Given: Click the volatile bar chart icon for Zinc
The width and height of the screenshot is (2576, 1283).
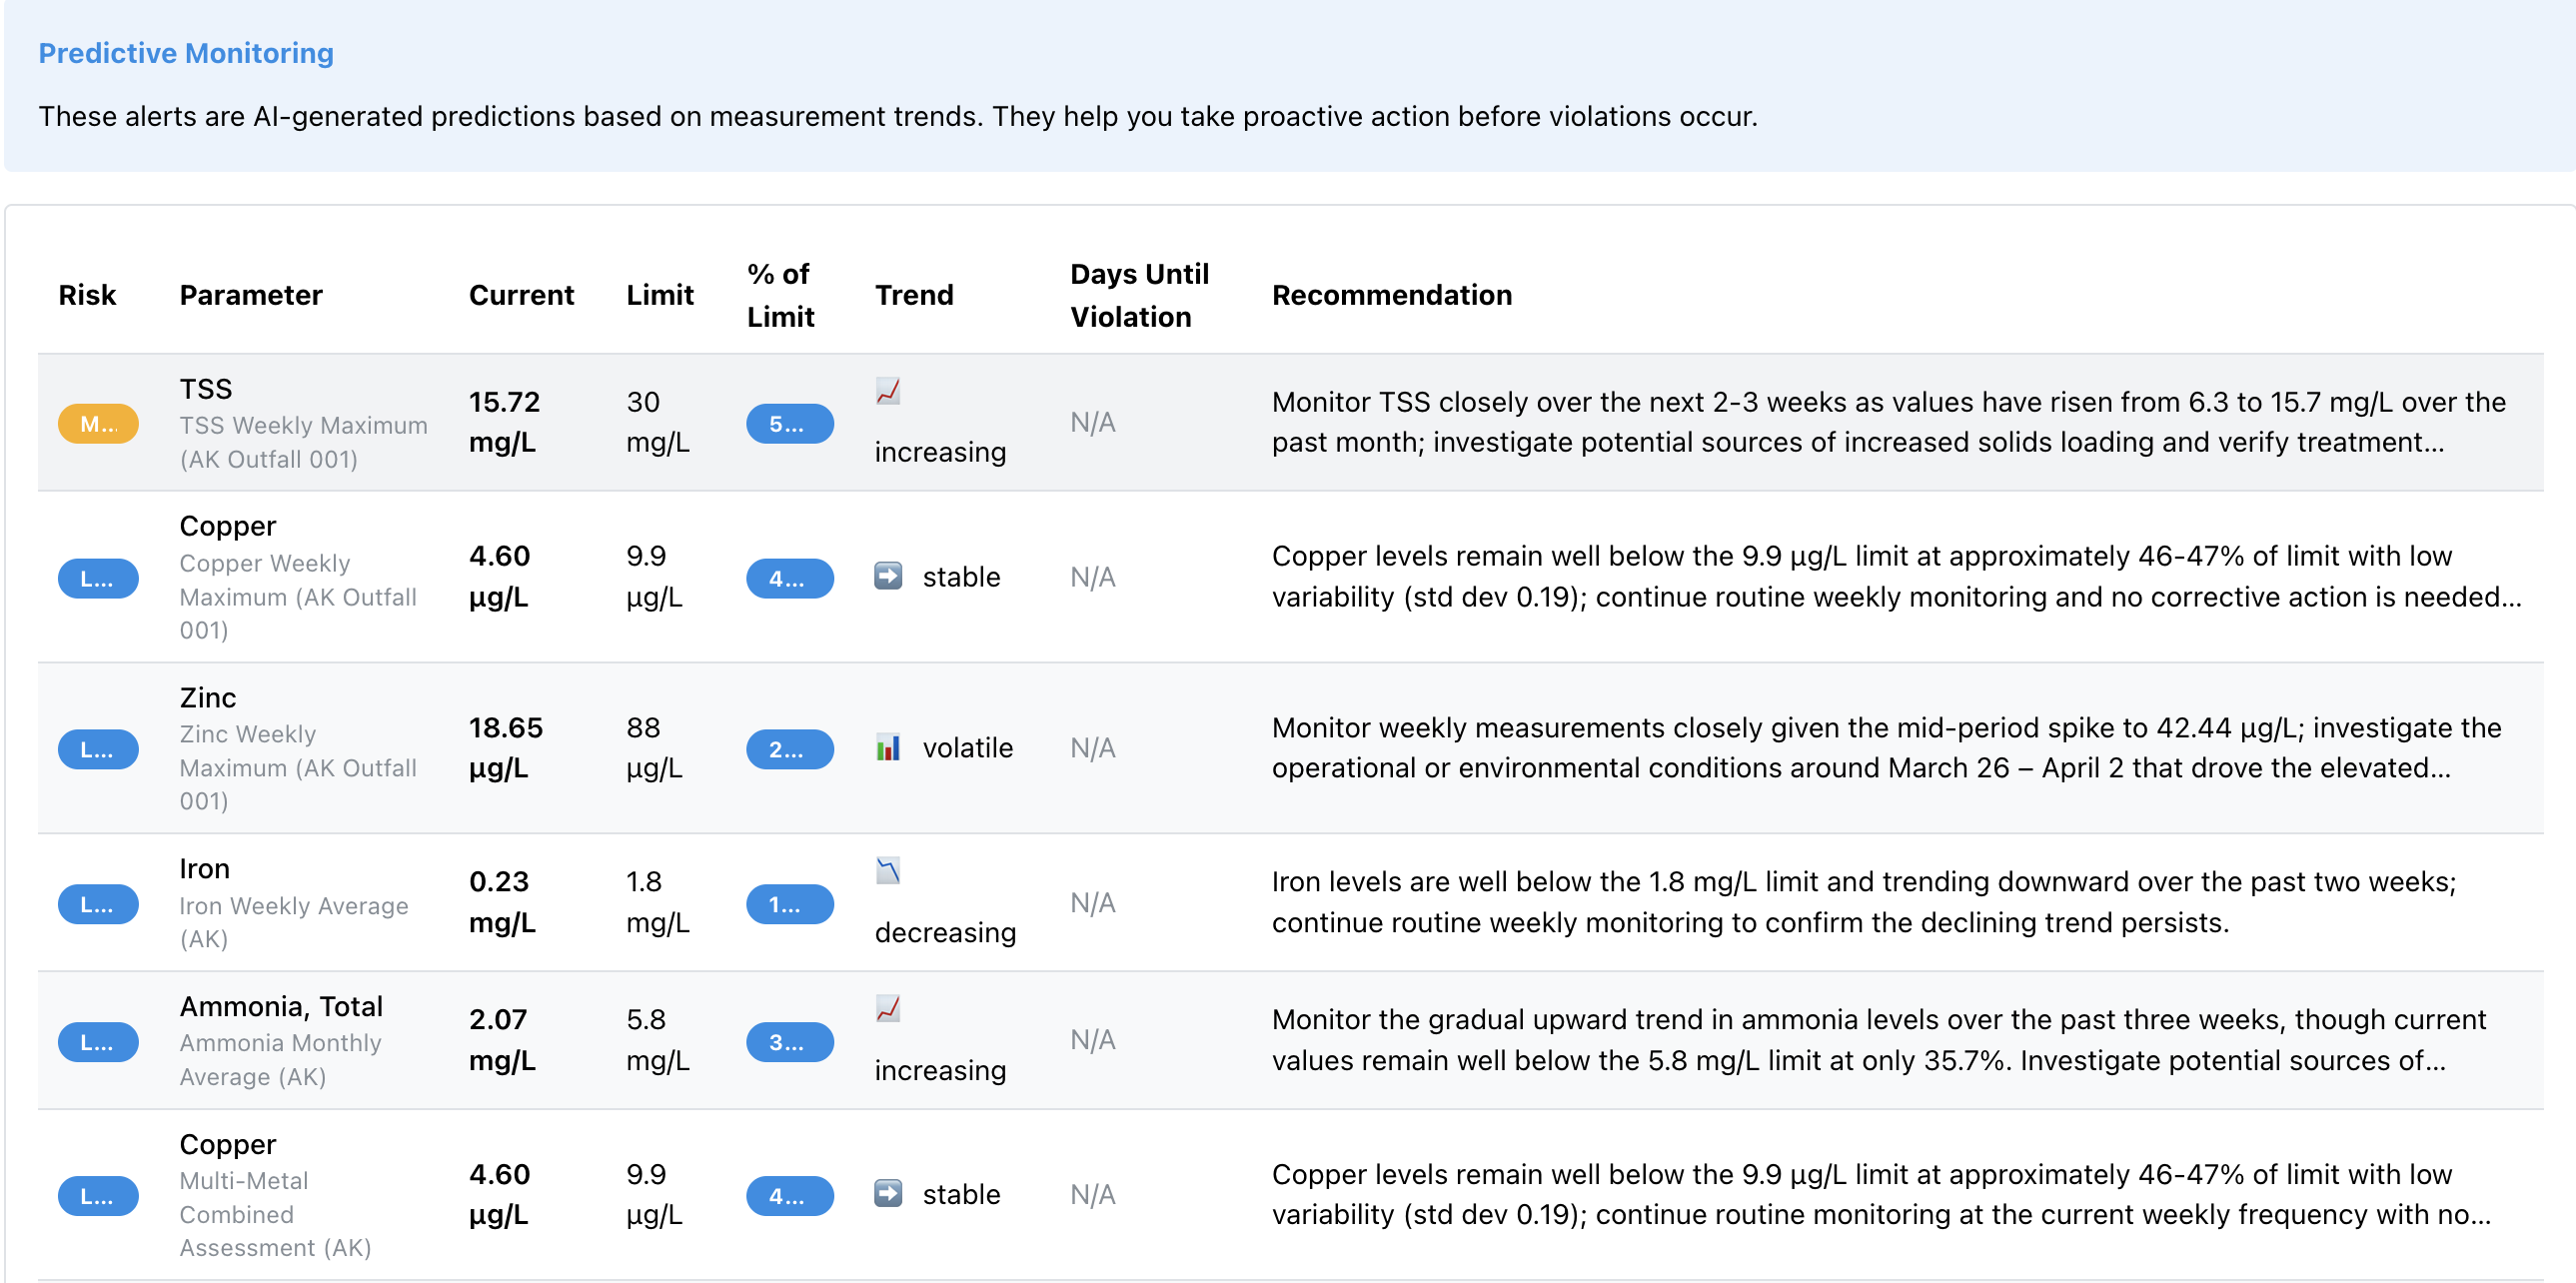Looking at the screenshot, I should pyautogui.click(x=888, y=747).
